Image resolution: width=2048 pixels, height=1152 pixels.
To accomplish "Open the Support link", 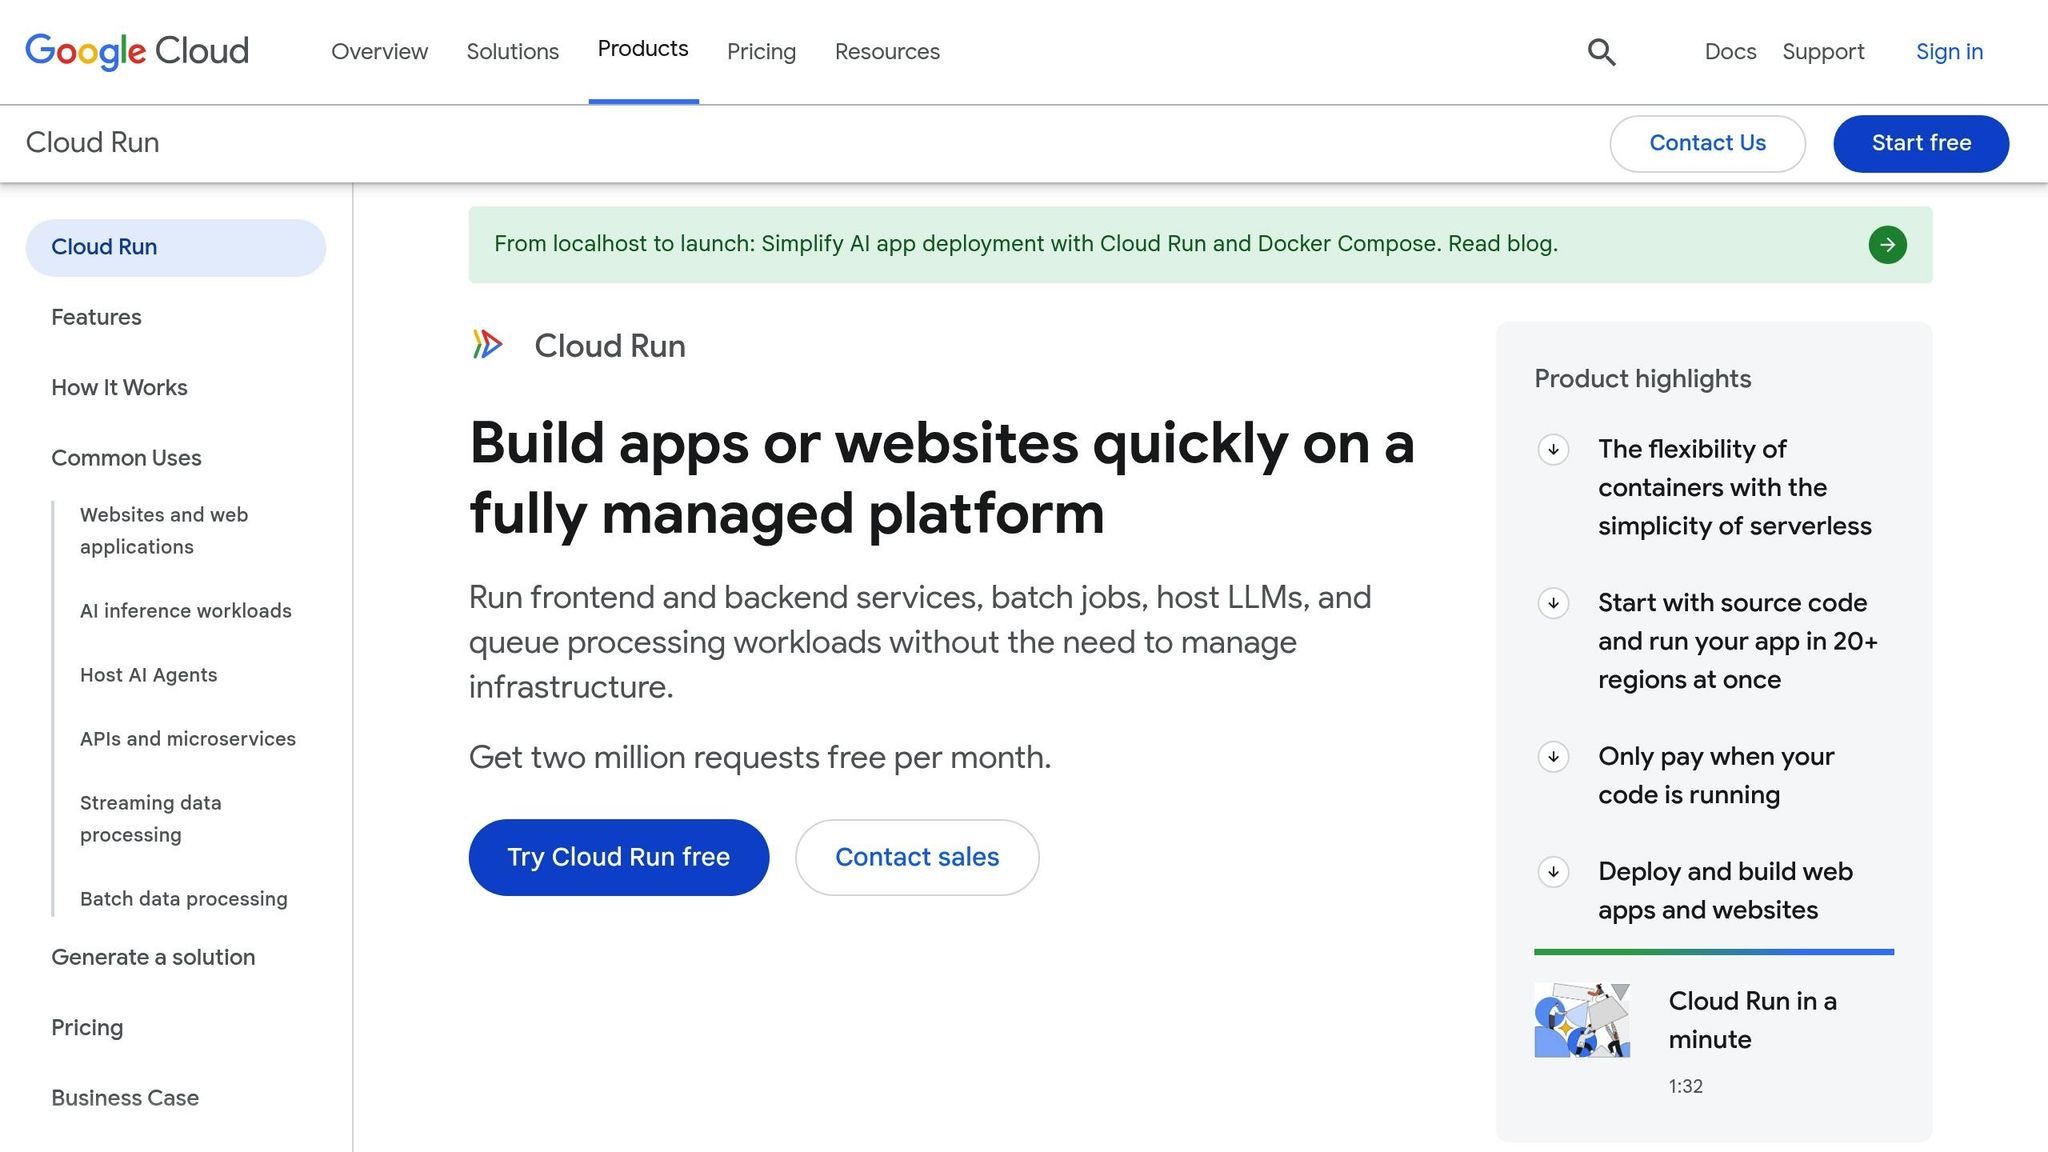I will [x=1823, y=52].
